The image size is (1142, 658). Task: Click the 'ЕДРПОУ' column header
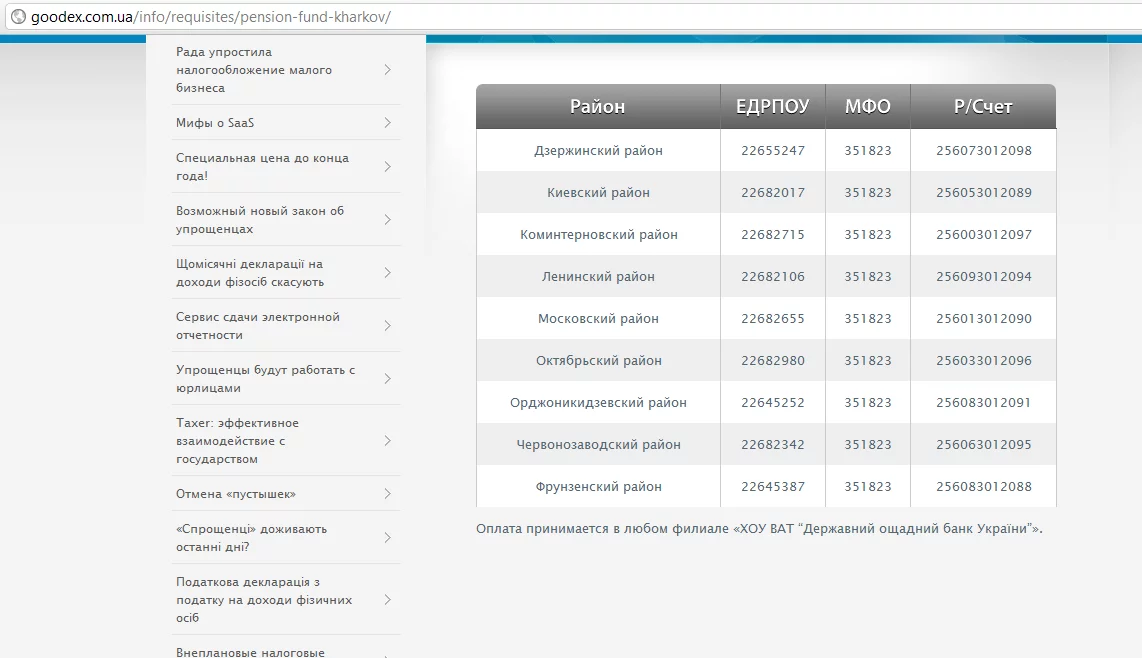[773, 106]
